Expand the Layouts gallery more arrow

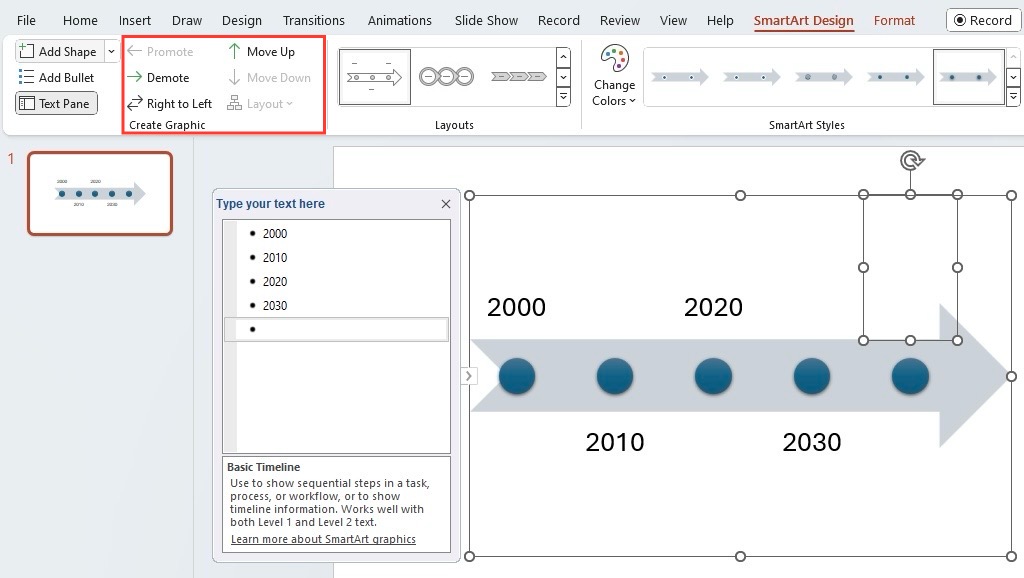[563, 97]
